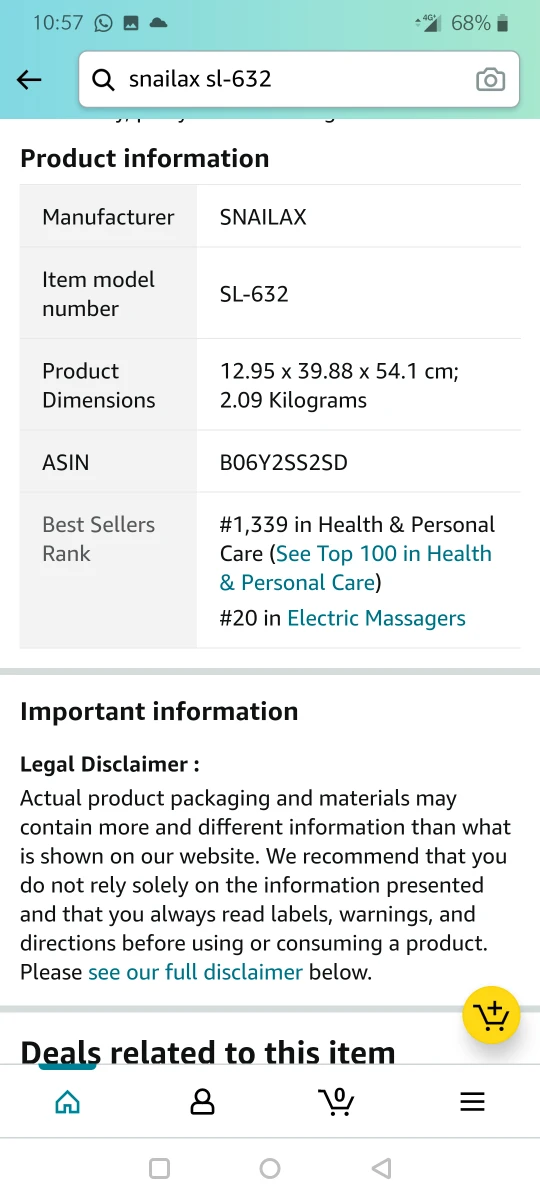Tap the WhatsApp notification icon in status bar
The image size is (540, 1200).
[x=103, y=23]
